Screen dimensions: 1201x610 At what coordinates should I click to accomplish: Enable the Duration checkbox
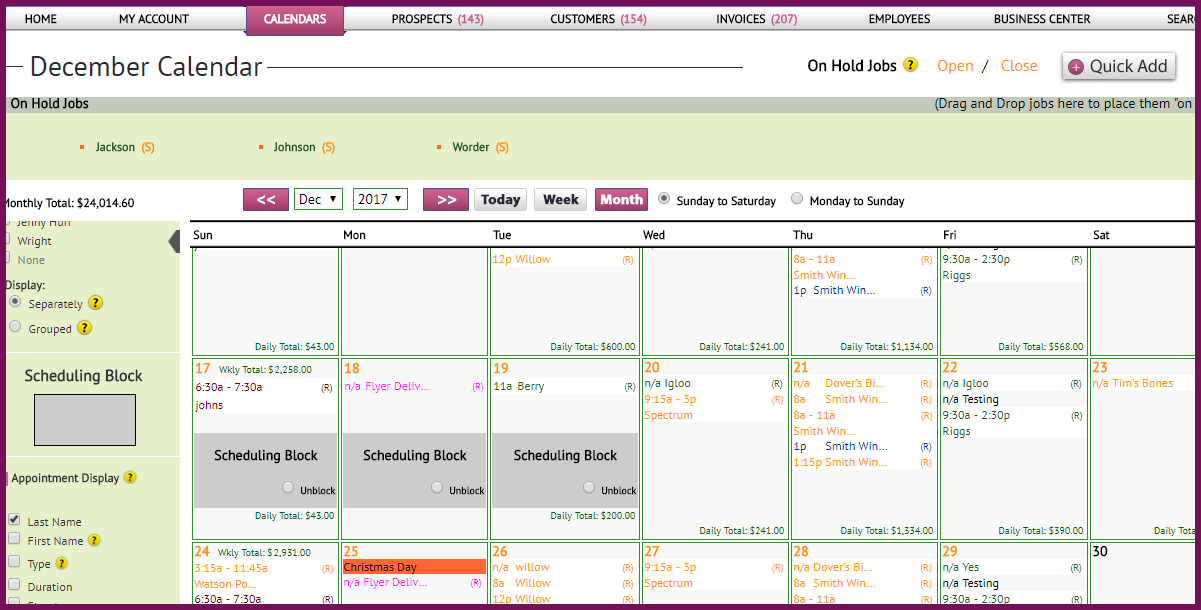pyautogui.click(x=14, y=585)
